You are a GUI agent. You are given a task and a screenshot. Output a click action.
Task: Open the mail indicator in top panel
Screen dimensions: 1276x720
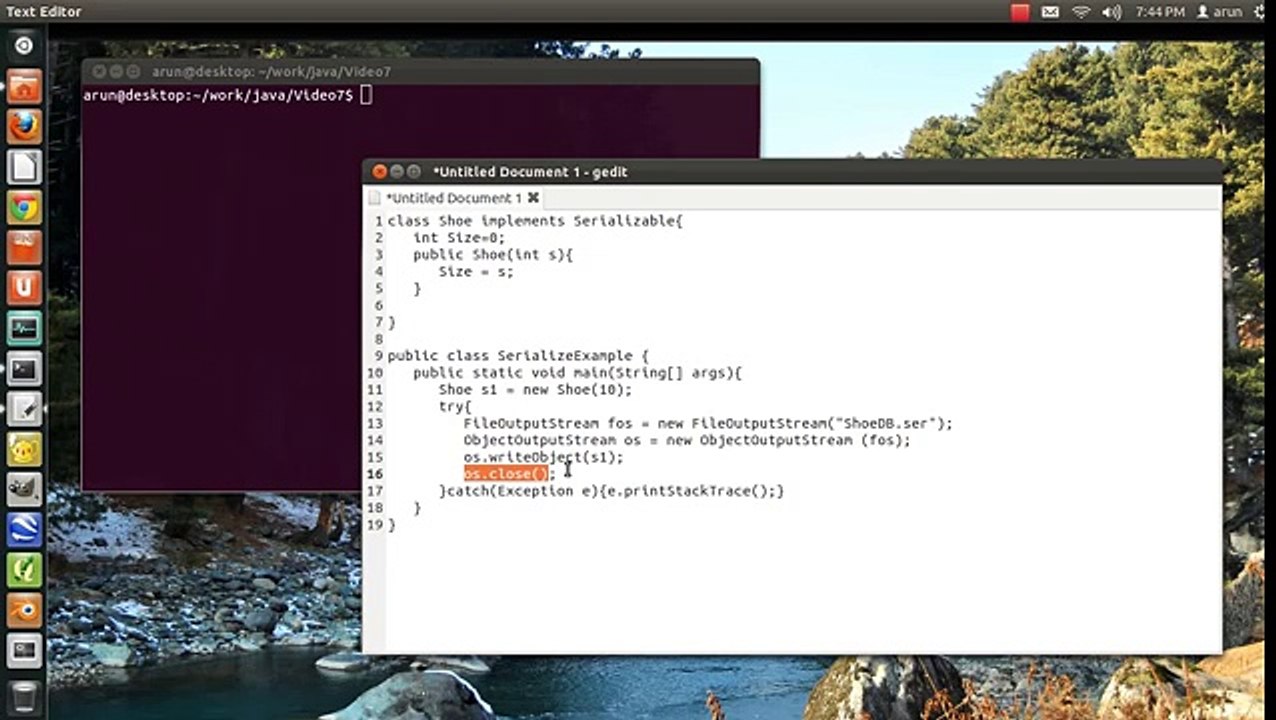click(x=1050, y=12)
